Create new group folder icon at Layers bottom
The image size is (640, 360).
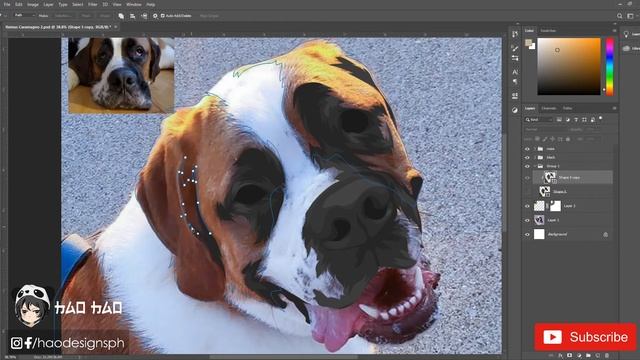pos(588,356)
